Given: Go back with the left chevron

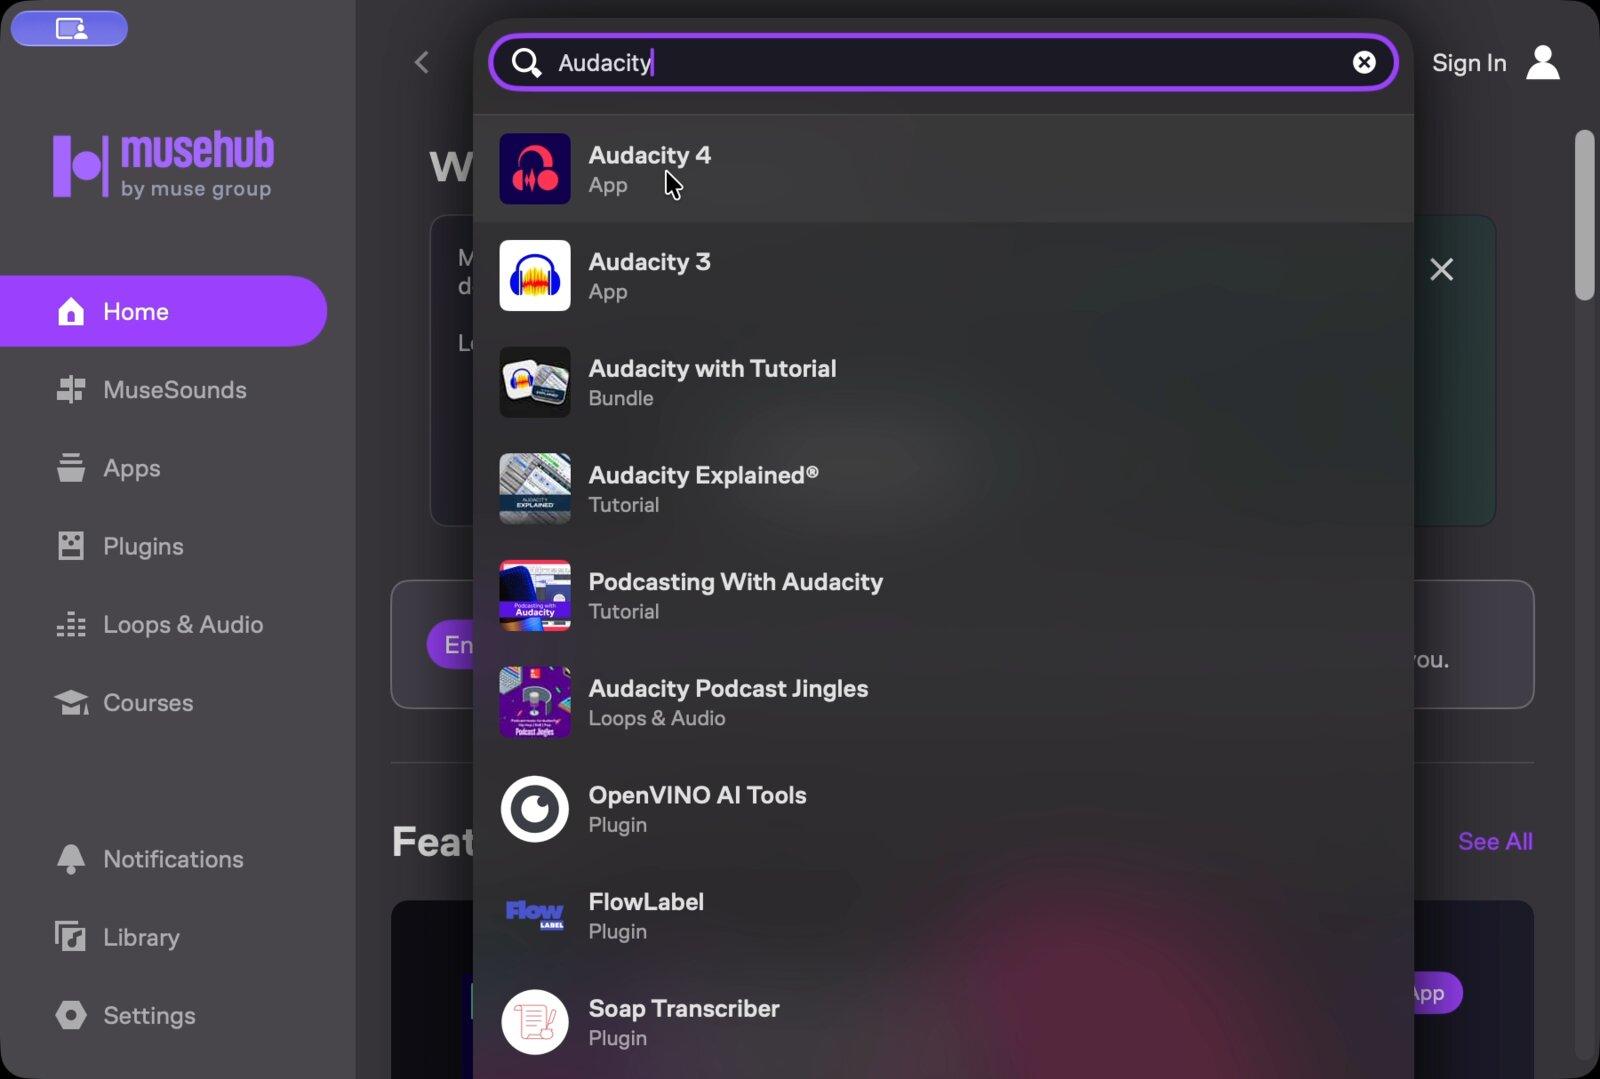Looking at the screenshot, I should point(422,62).
